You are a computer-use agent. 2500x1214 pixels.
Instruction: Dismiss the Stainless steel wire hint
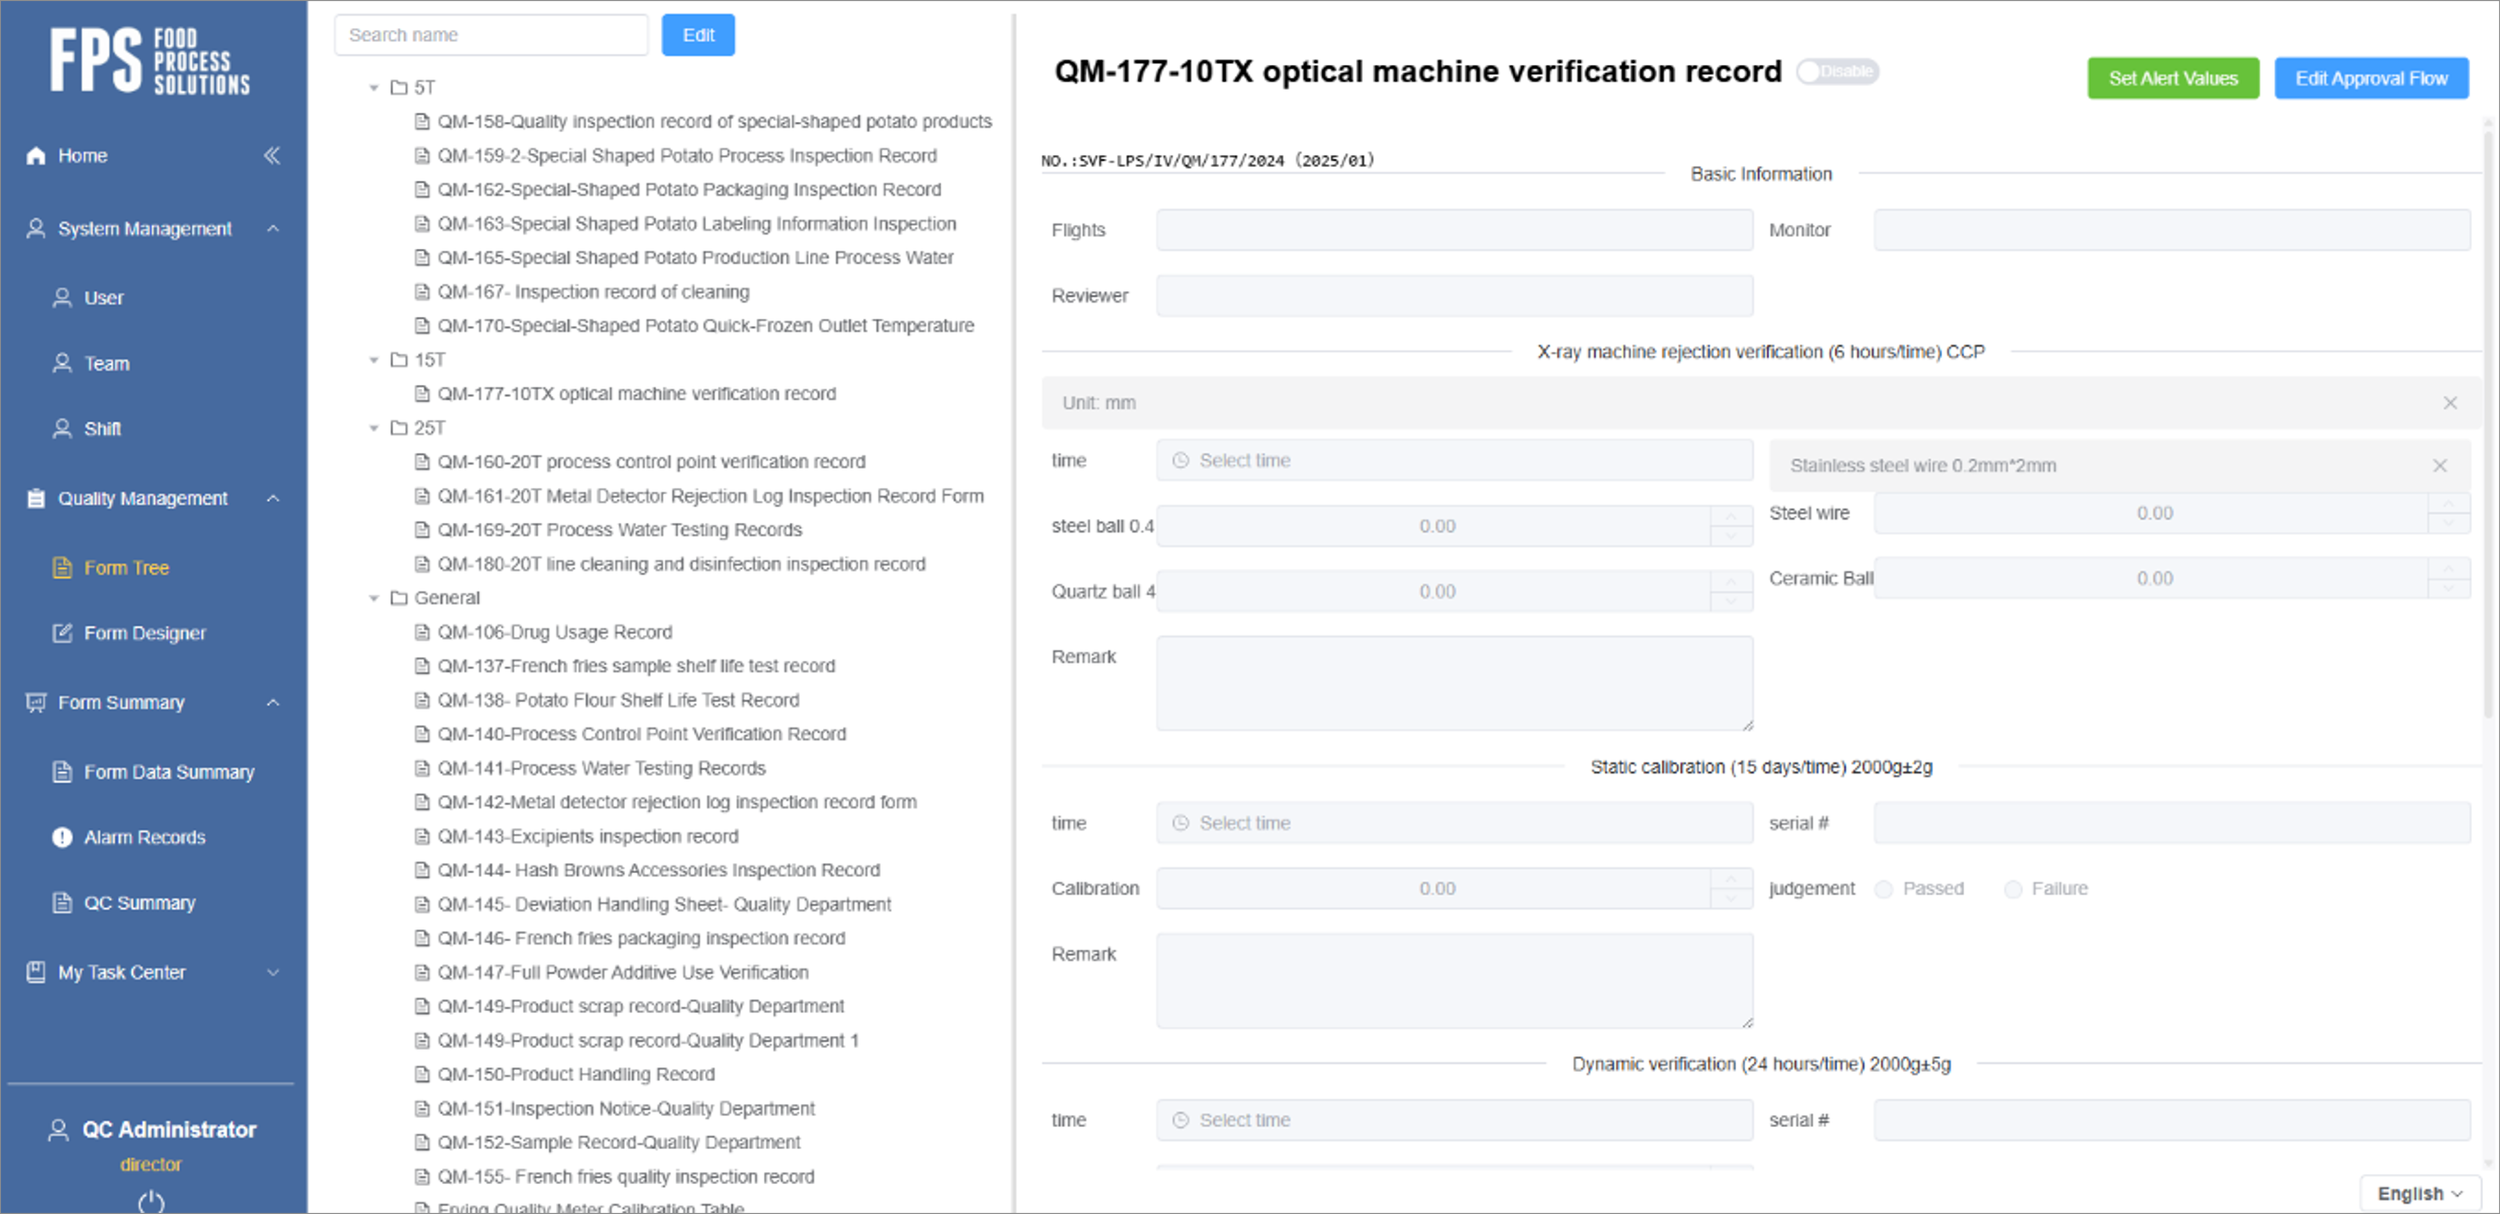tap(2439, 466)
